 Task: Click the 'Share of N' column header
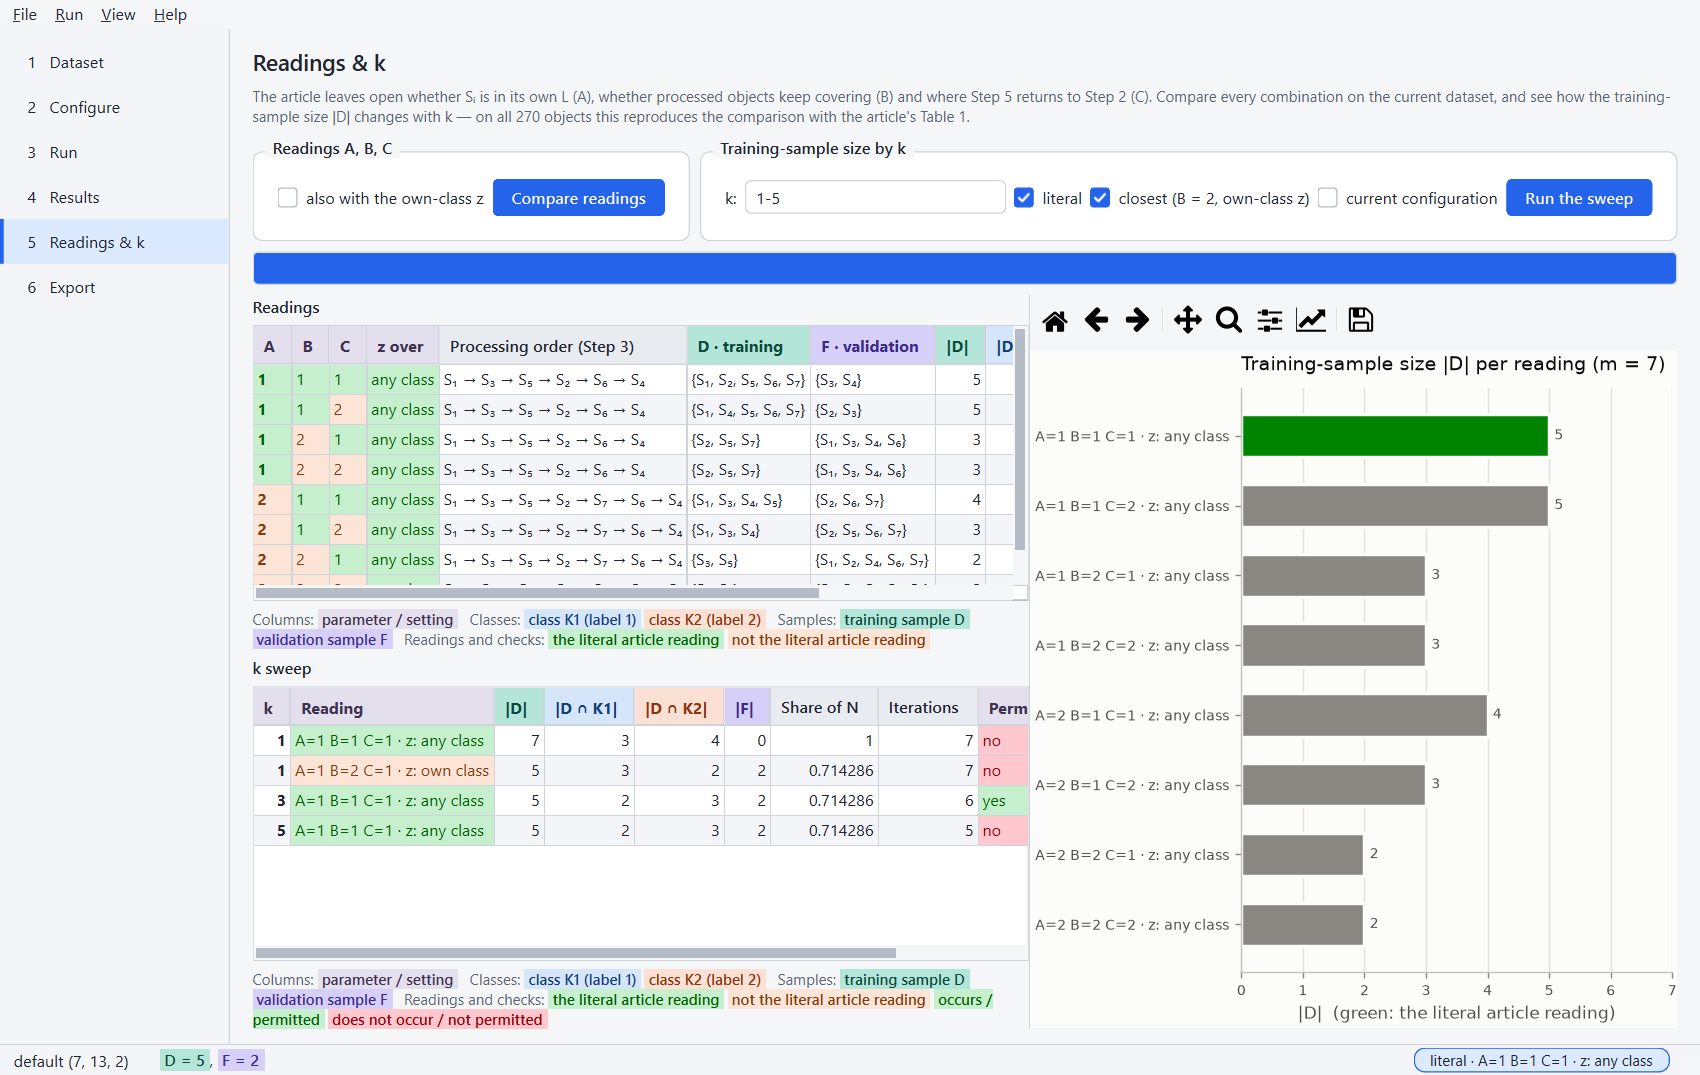coord(824,707)
